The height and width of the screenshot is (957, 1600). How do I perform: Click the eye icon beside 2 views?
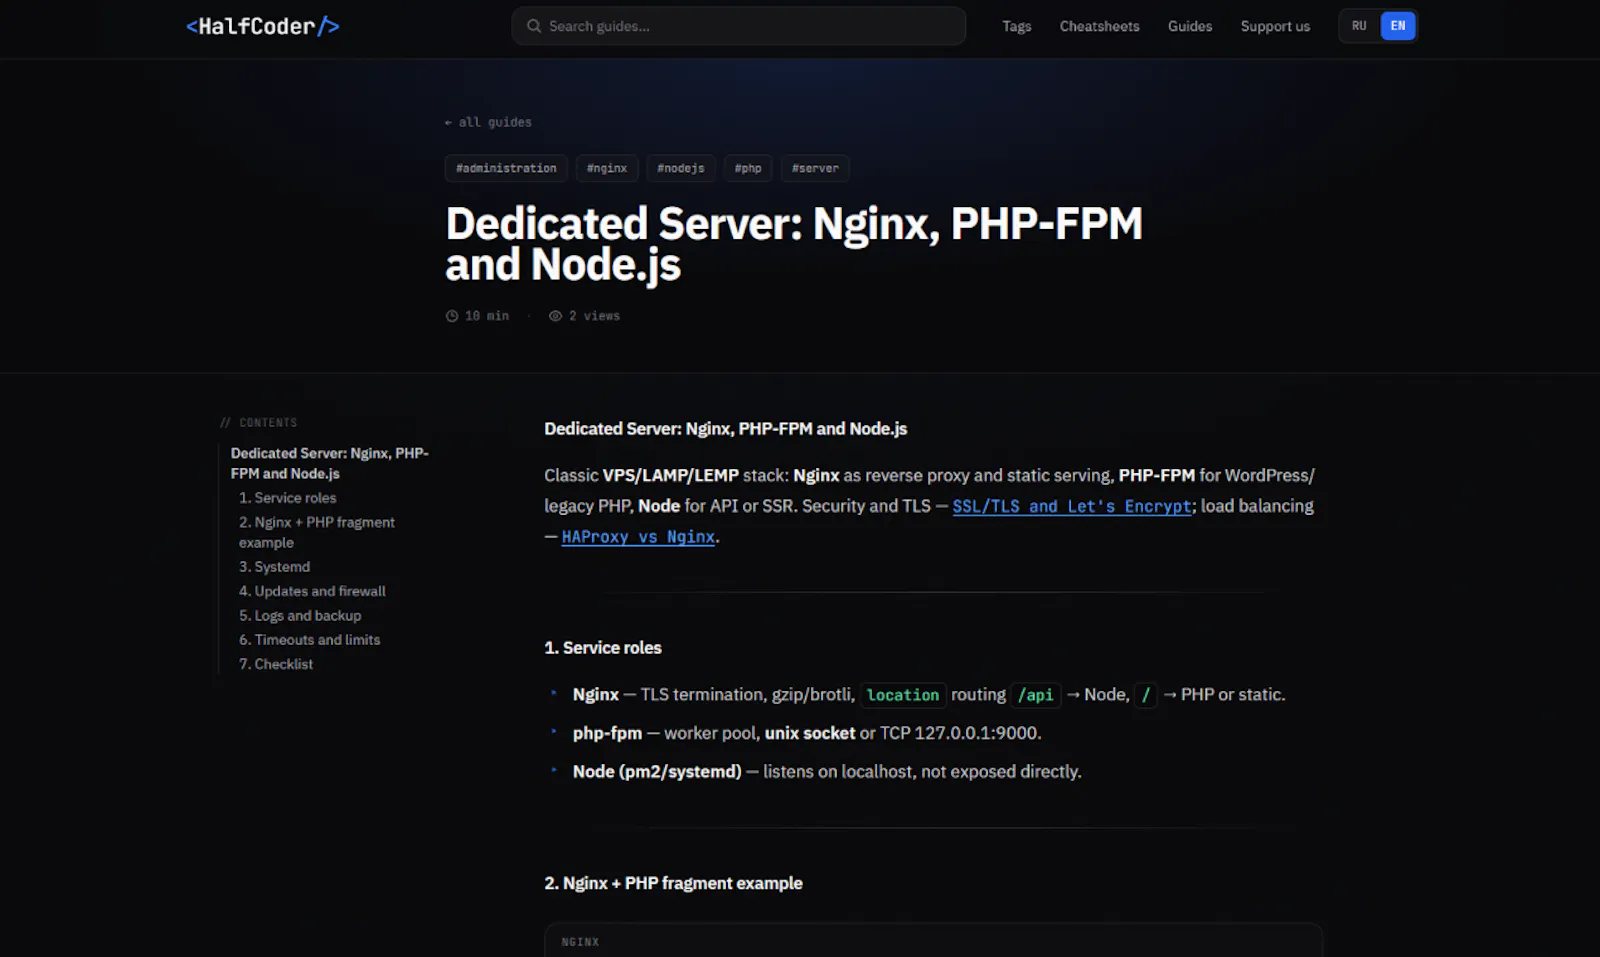click(x=555, y=316)
